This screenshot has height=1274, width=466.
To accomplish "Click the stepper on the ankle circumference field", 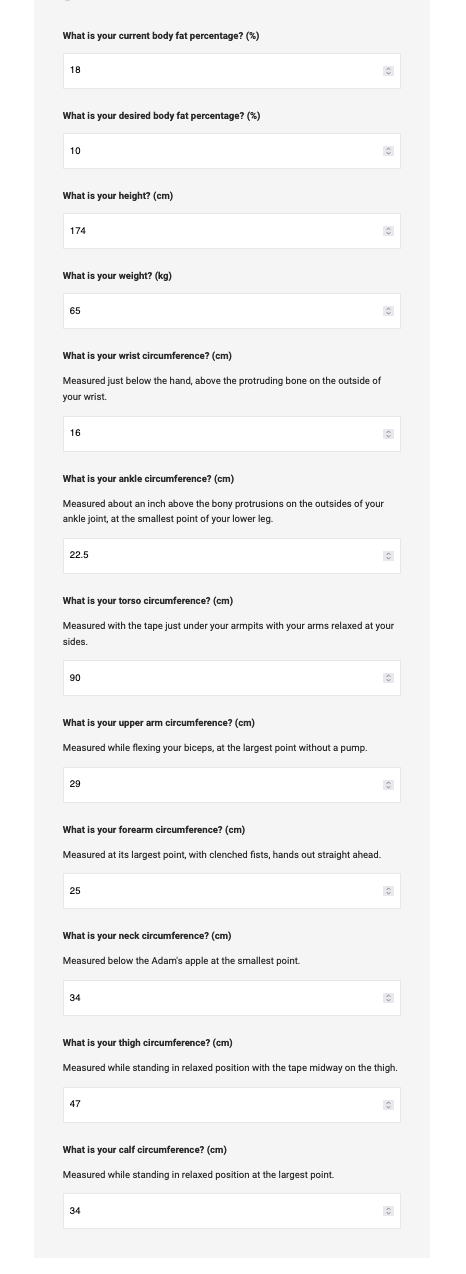I will click(388, 556).
